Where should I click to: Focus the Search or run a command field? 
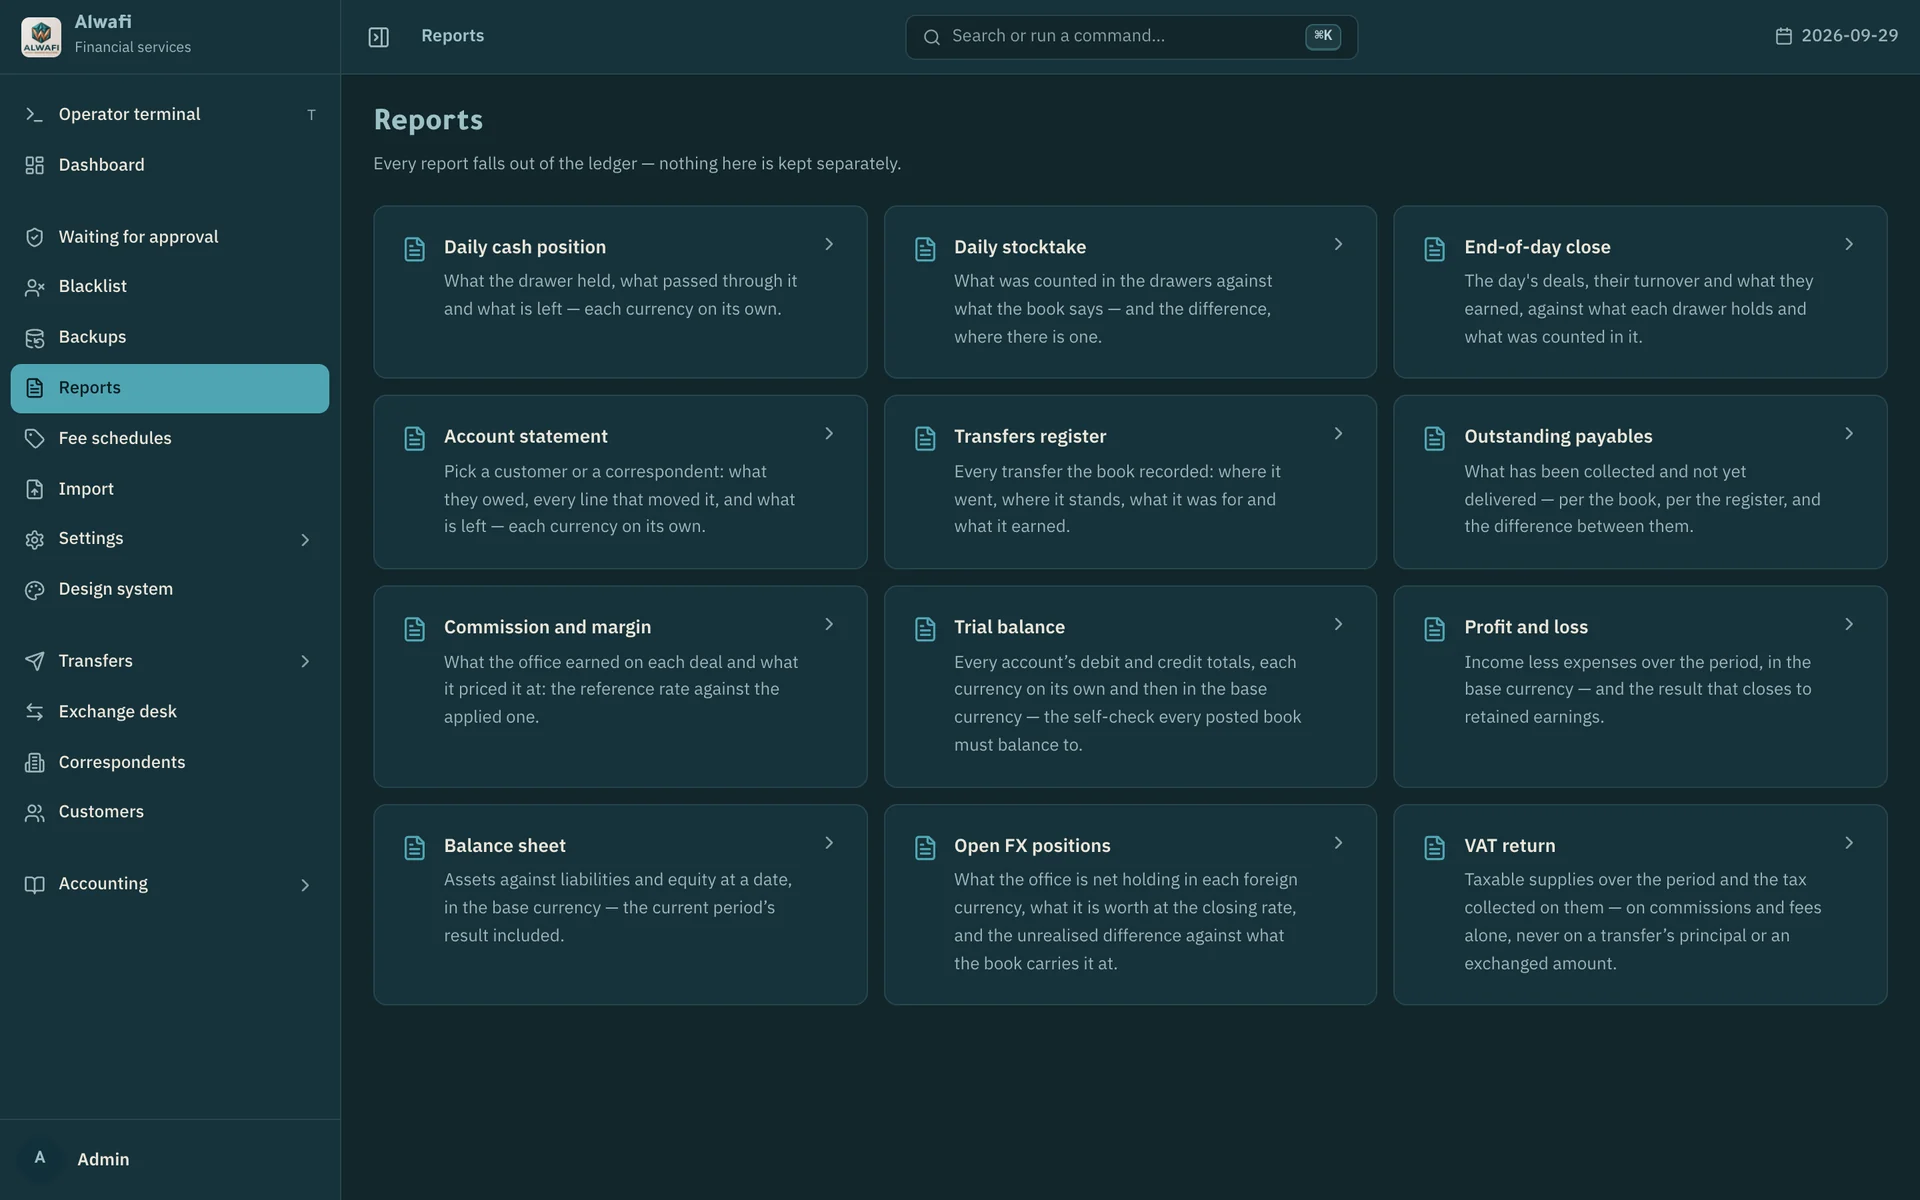pos(1131,37)
